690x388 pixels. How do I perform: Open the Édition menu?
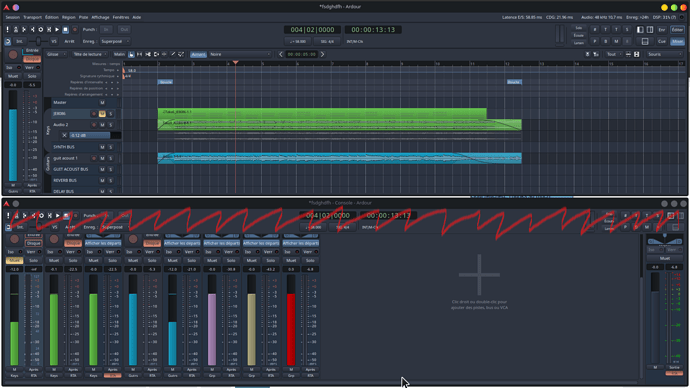coord(51,17)
